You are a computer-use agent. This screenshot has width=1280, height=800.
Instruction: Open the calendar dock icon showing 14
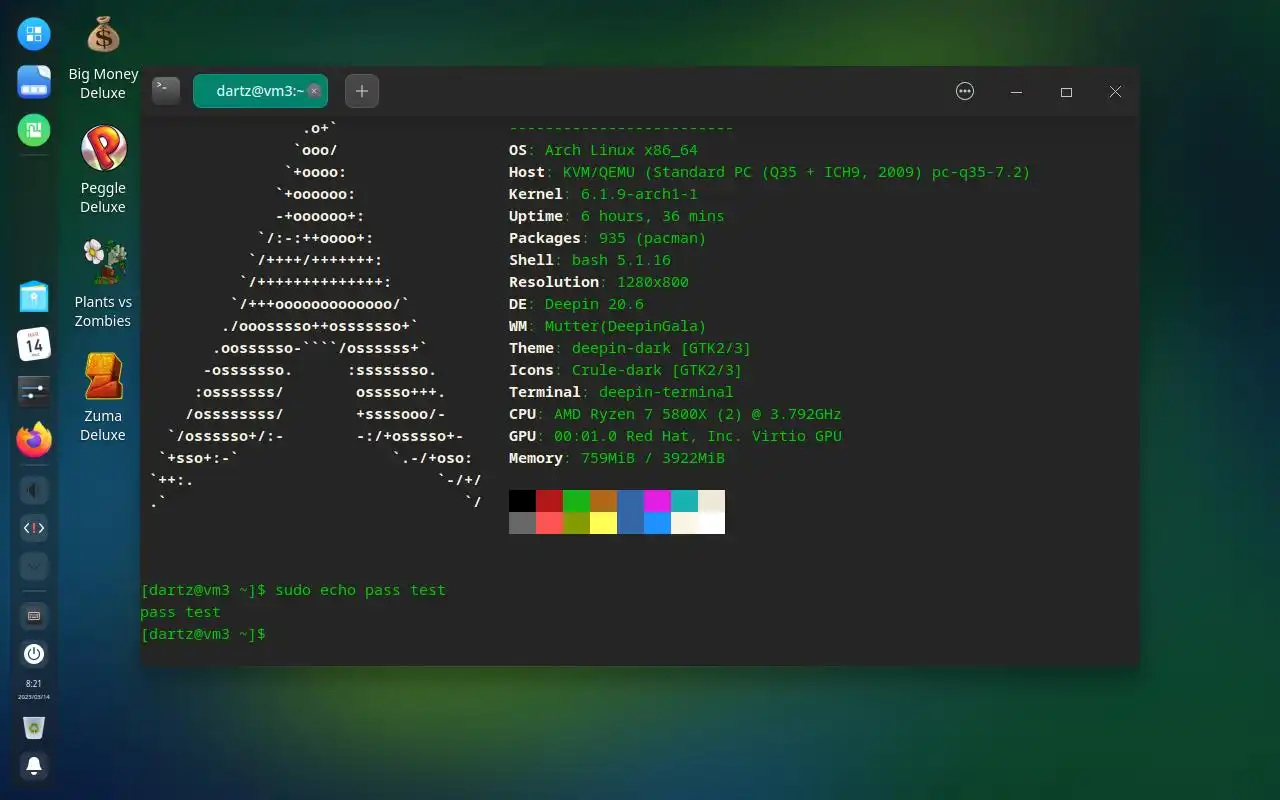click(x=34, y=344)
